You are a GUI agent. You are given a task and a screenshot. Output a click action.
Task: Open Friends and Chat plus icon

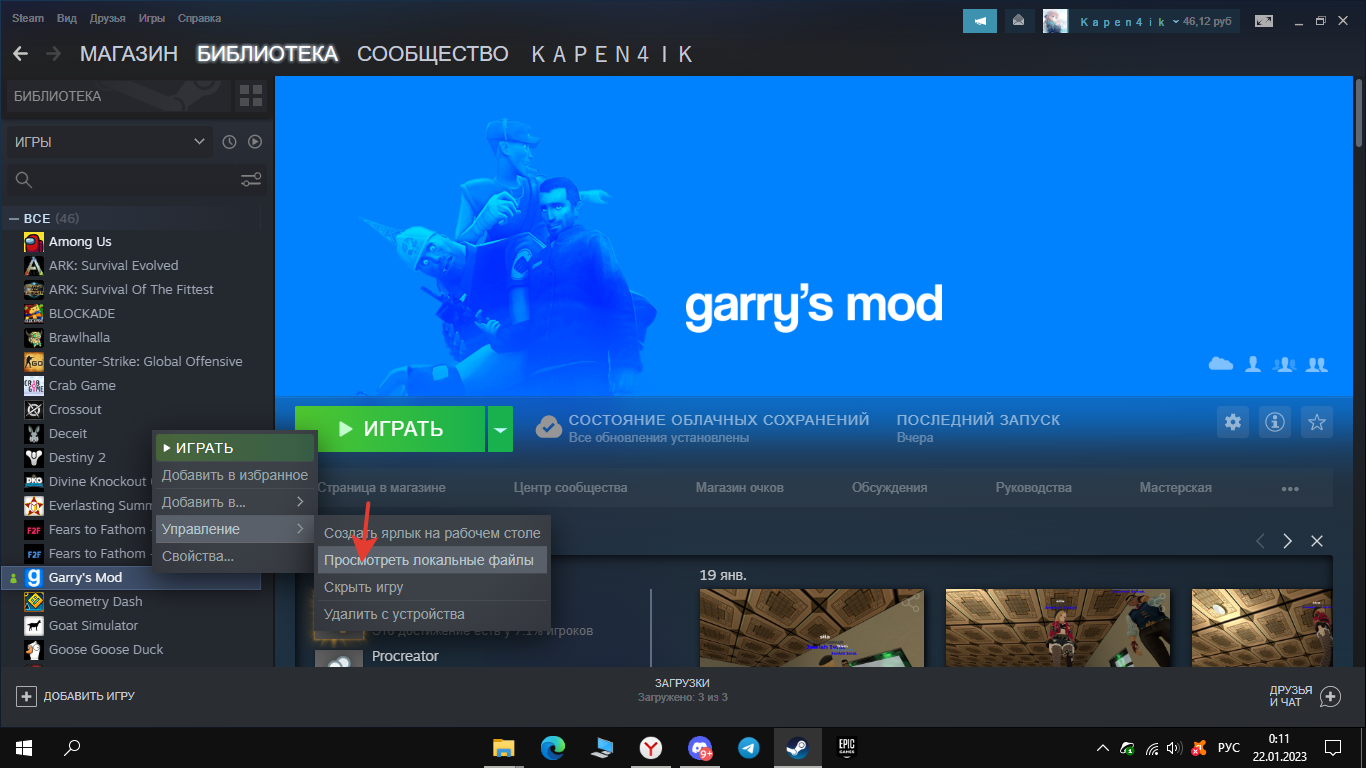pyautogui.click(x=1330, y=696)
